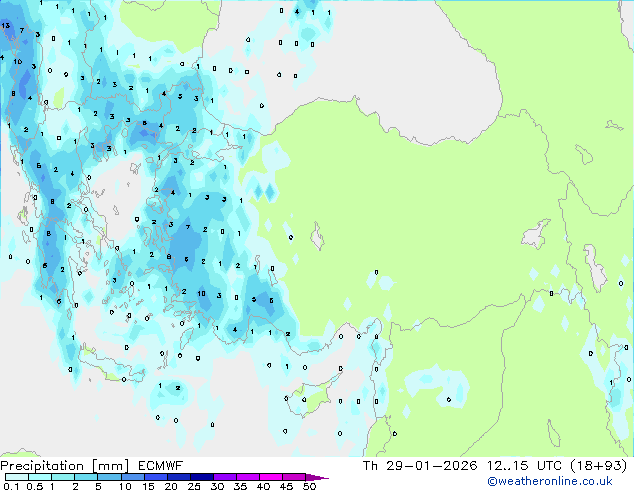
Task: Click the legend label '30'
Action: [x=217, y=486]
